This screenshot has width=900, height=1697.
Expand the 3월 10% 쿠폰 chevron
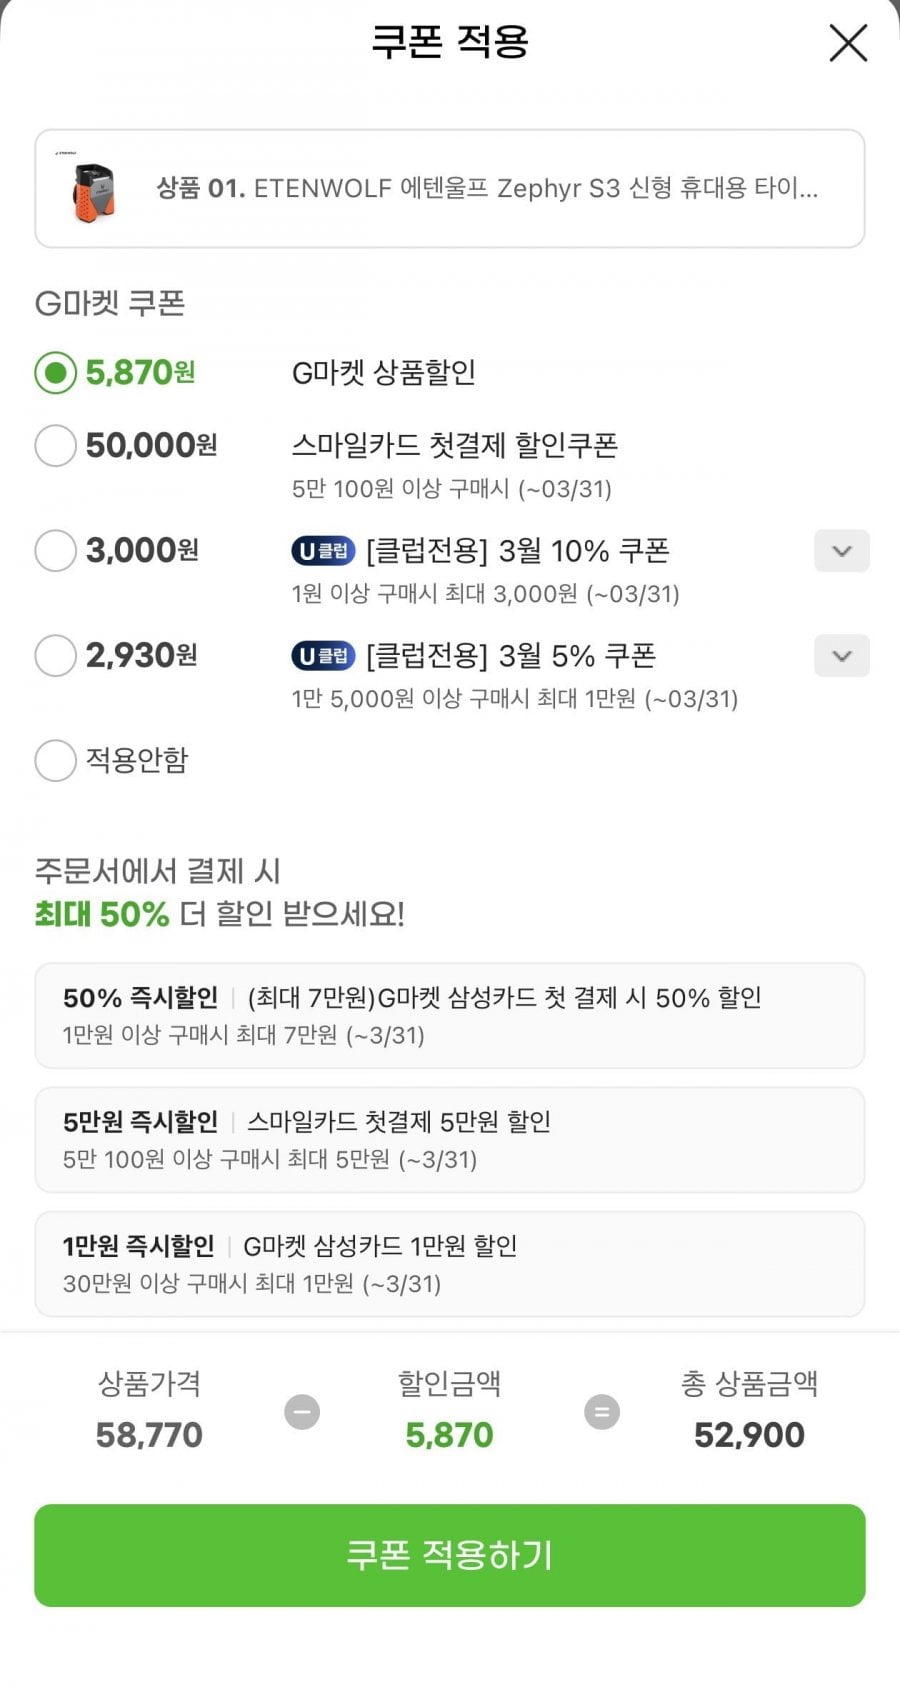coord(841,551)
